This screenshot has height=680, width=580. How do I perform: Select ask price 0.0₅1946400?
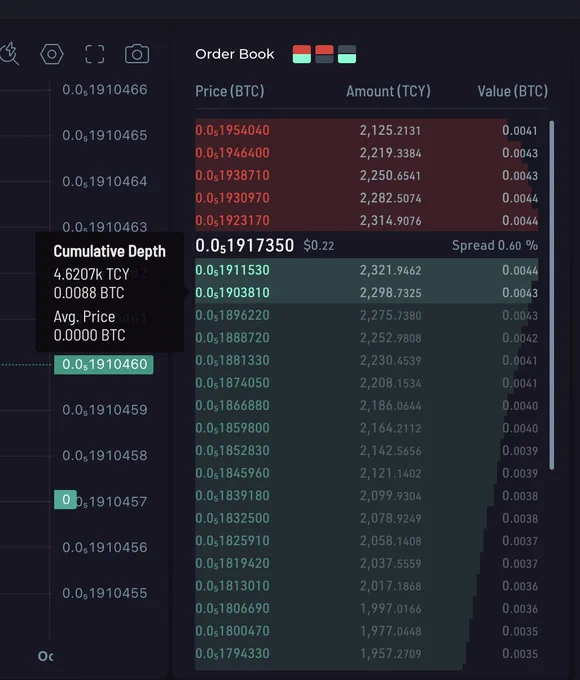(x=233, y=153)
